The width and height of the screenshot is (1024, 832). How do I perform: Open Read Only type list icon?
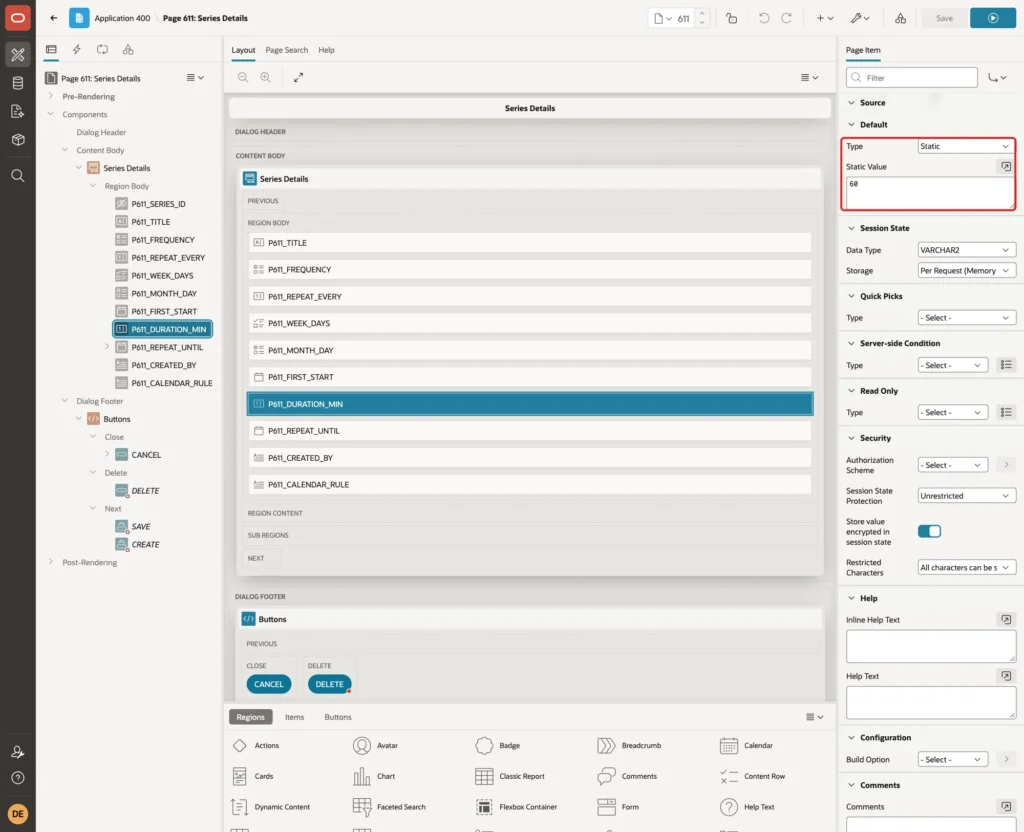(1006, 413)
